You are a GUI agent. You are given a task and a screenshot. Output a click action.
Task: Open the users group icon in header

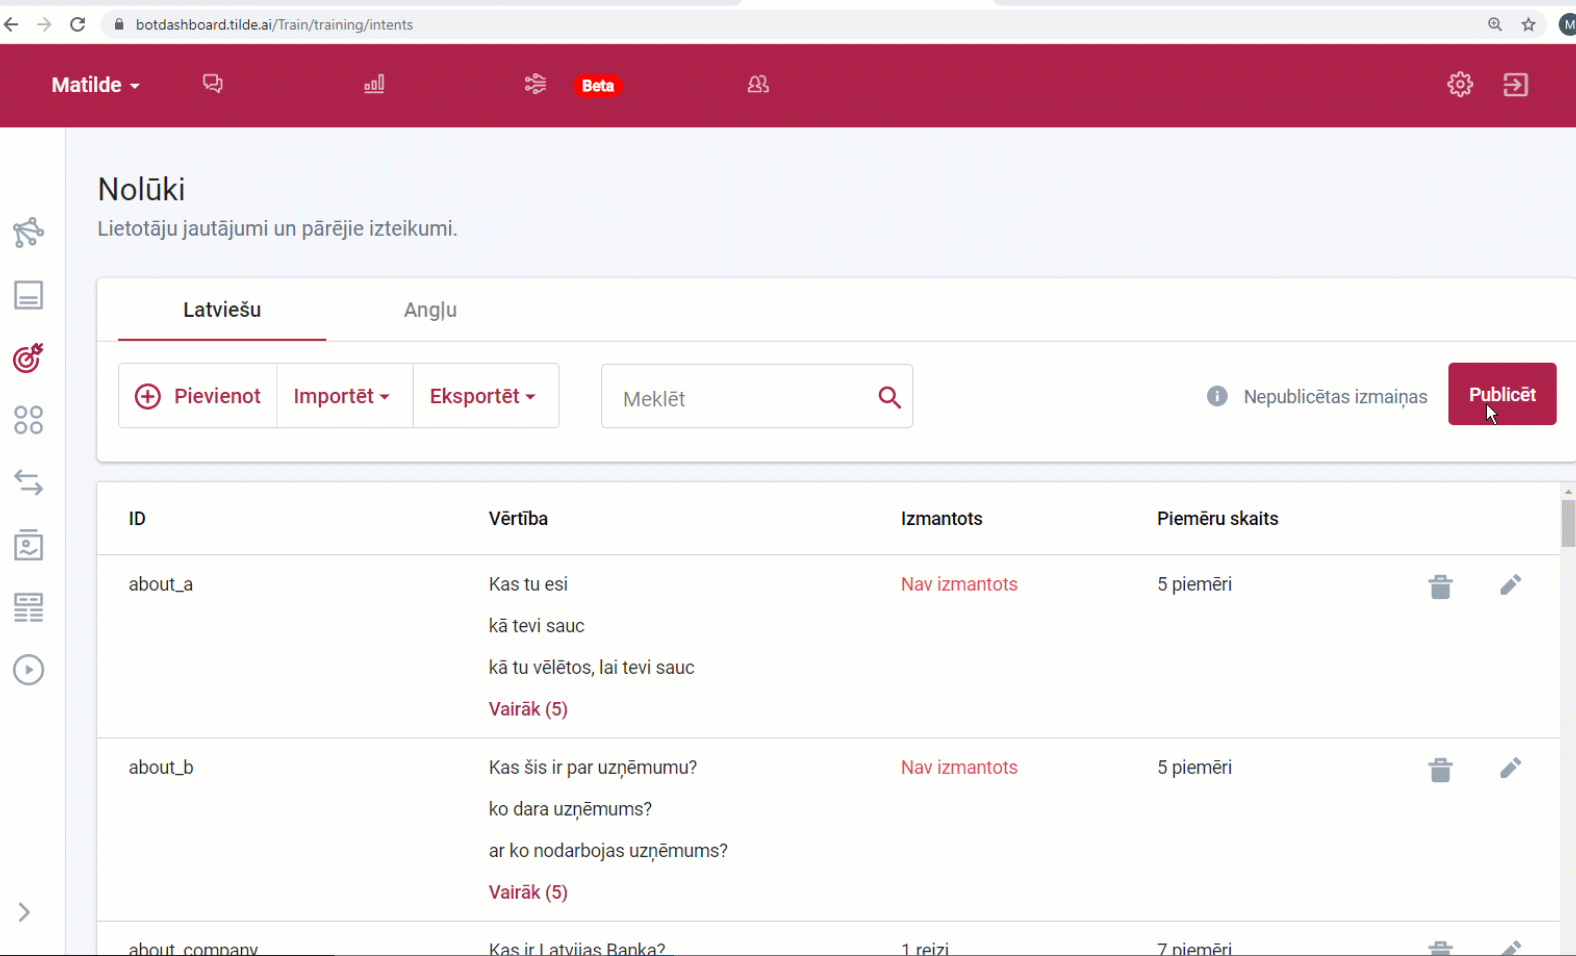click(758, 84)
